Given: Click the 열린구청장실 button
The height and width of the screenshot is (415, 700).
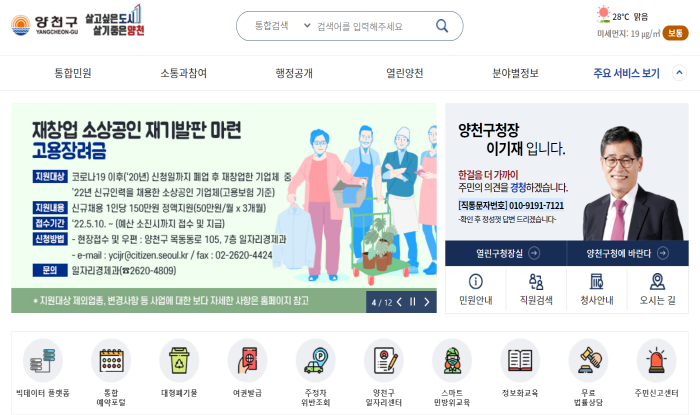Looking at the screenshot, I should [506, 253].
